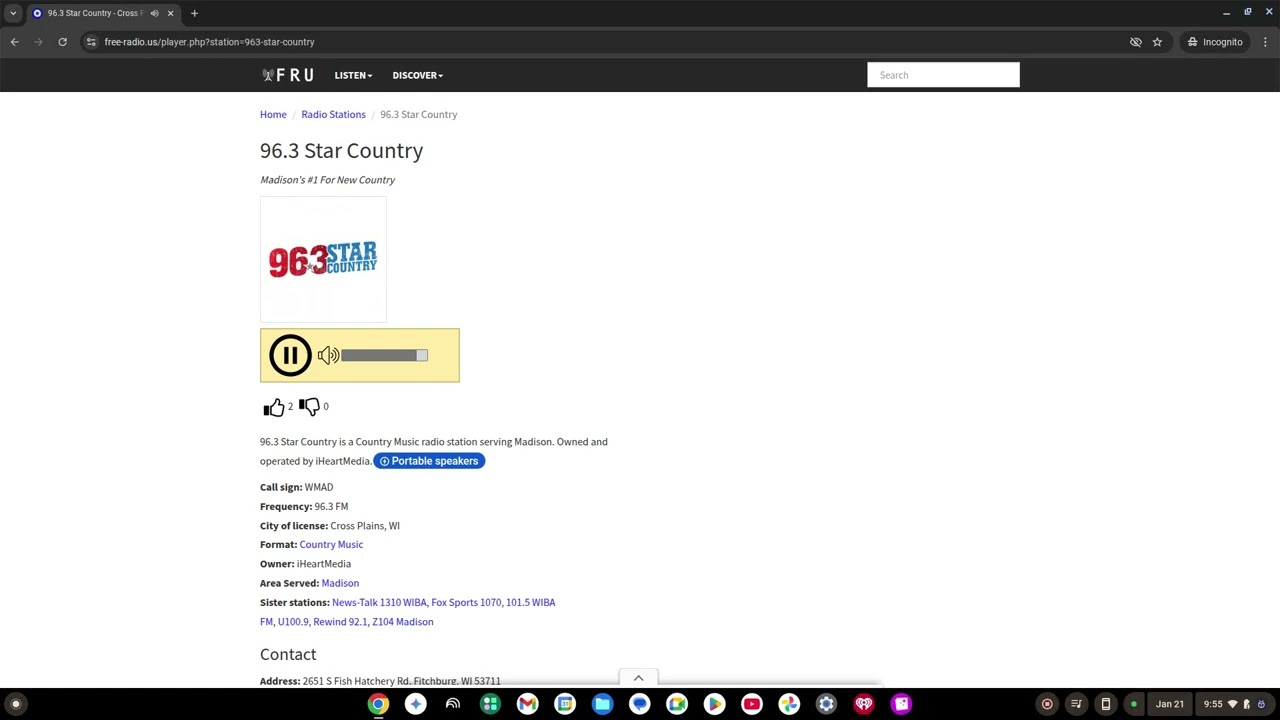Viewport: 1280px width, 720px height.
Task: Open Phone Hub in system tray
Action: tap(1105, 704)
